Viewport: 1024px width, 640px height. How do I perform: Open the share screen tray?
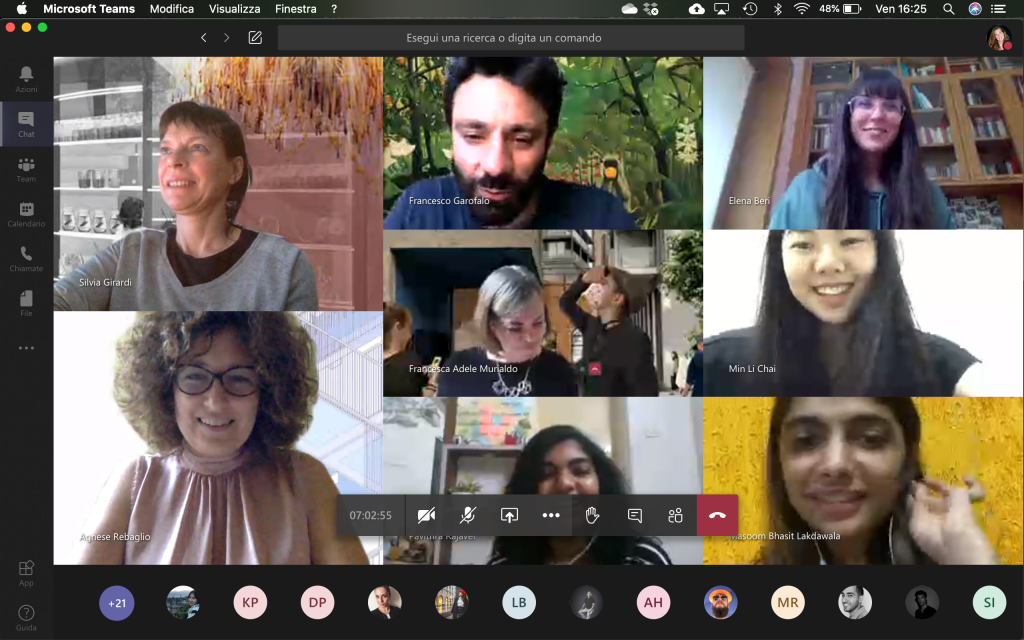(x=509, y=515)
